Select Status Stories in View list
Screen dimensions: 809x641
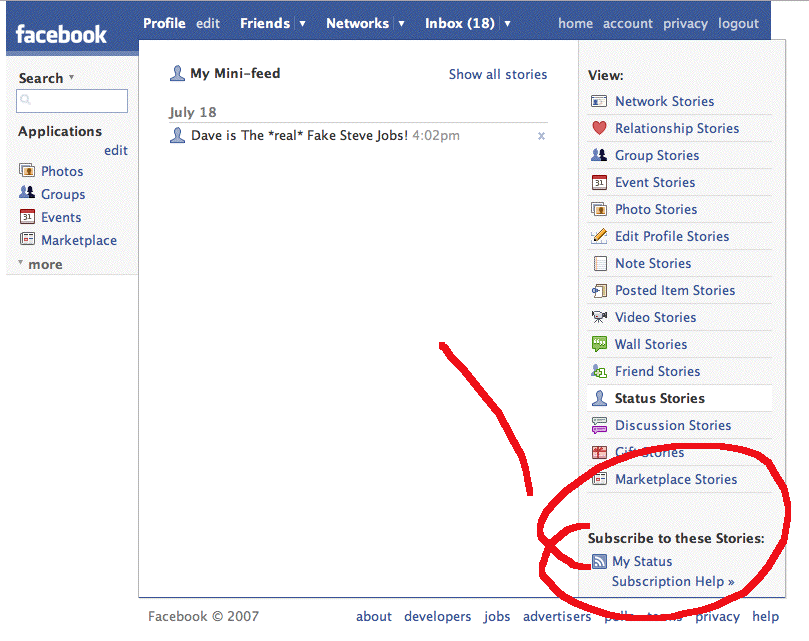pos(659,398)
